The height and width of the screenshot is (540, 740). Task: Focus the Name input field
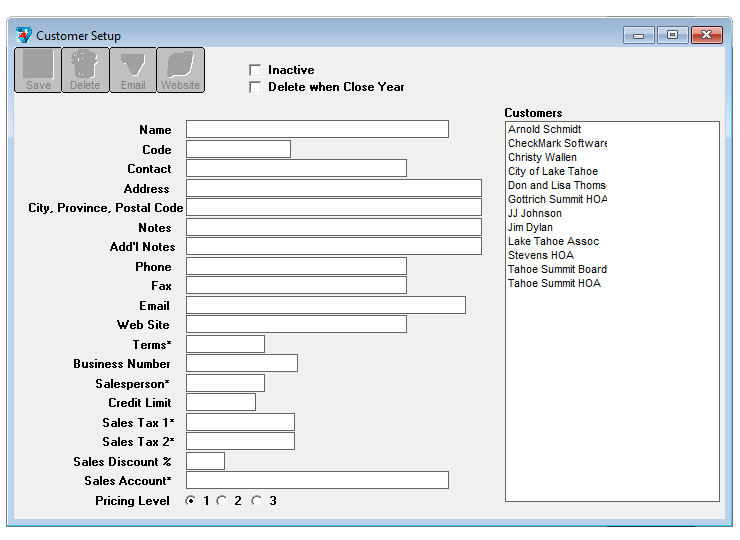pos(317,129)
